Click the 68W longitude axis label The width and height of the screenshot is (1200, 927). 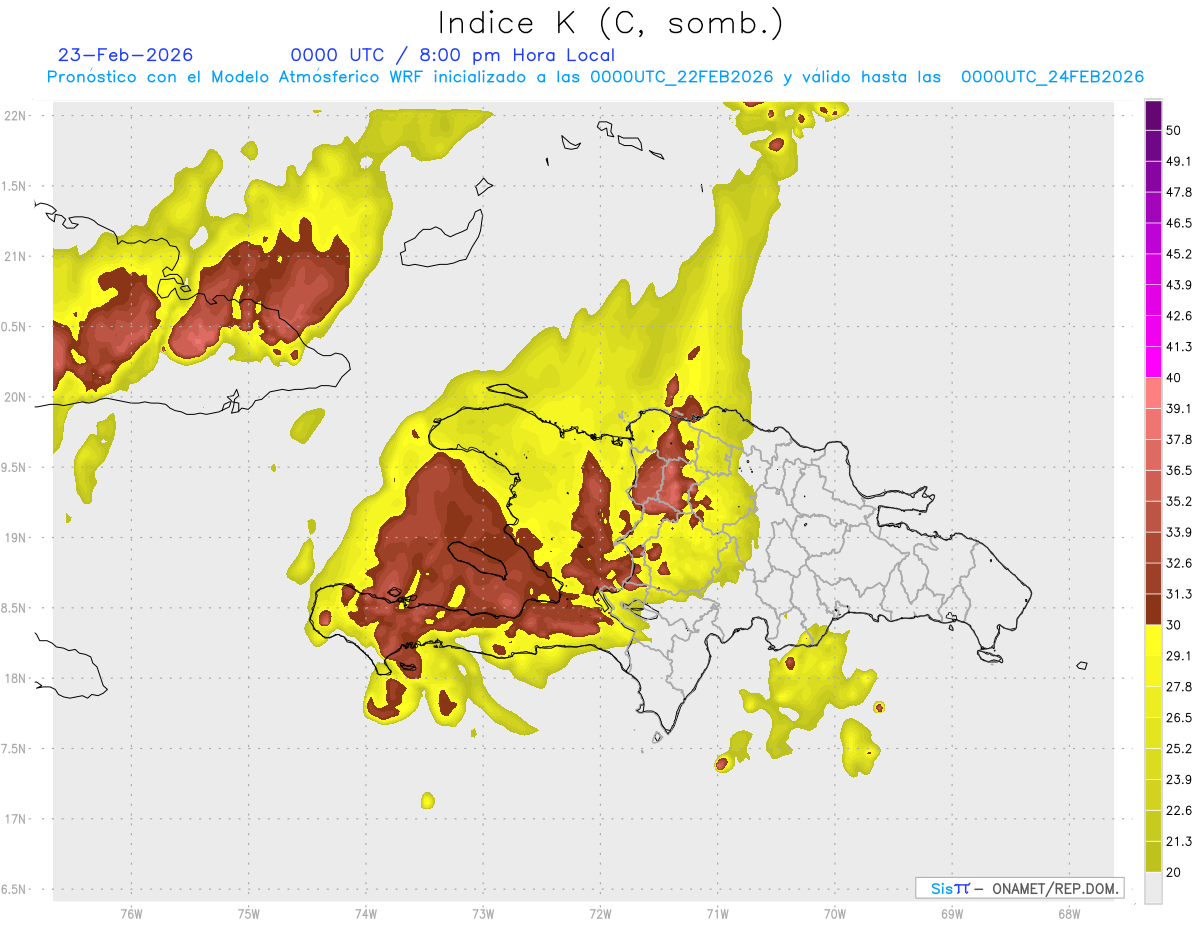(1068, 914)
